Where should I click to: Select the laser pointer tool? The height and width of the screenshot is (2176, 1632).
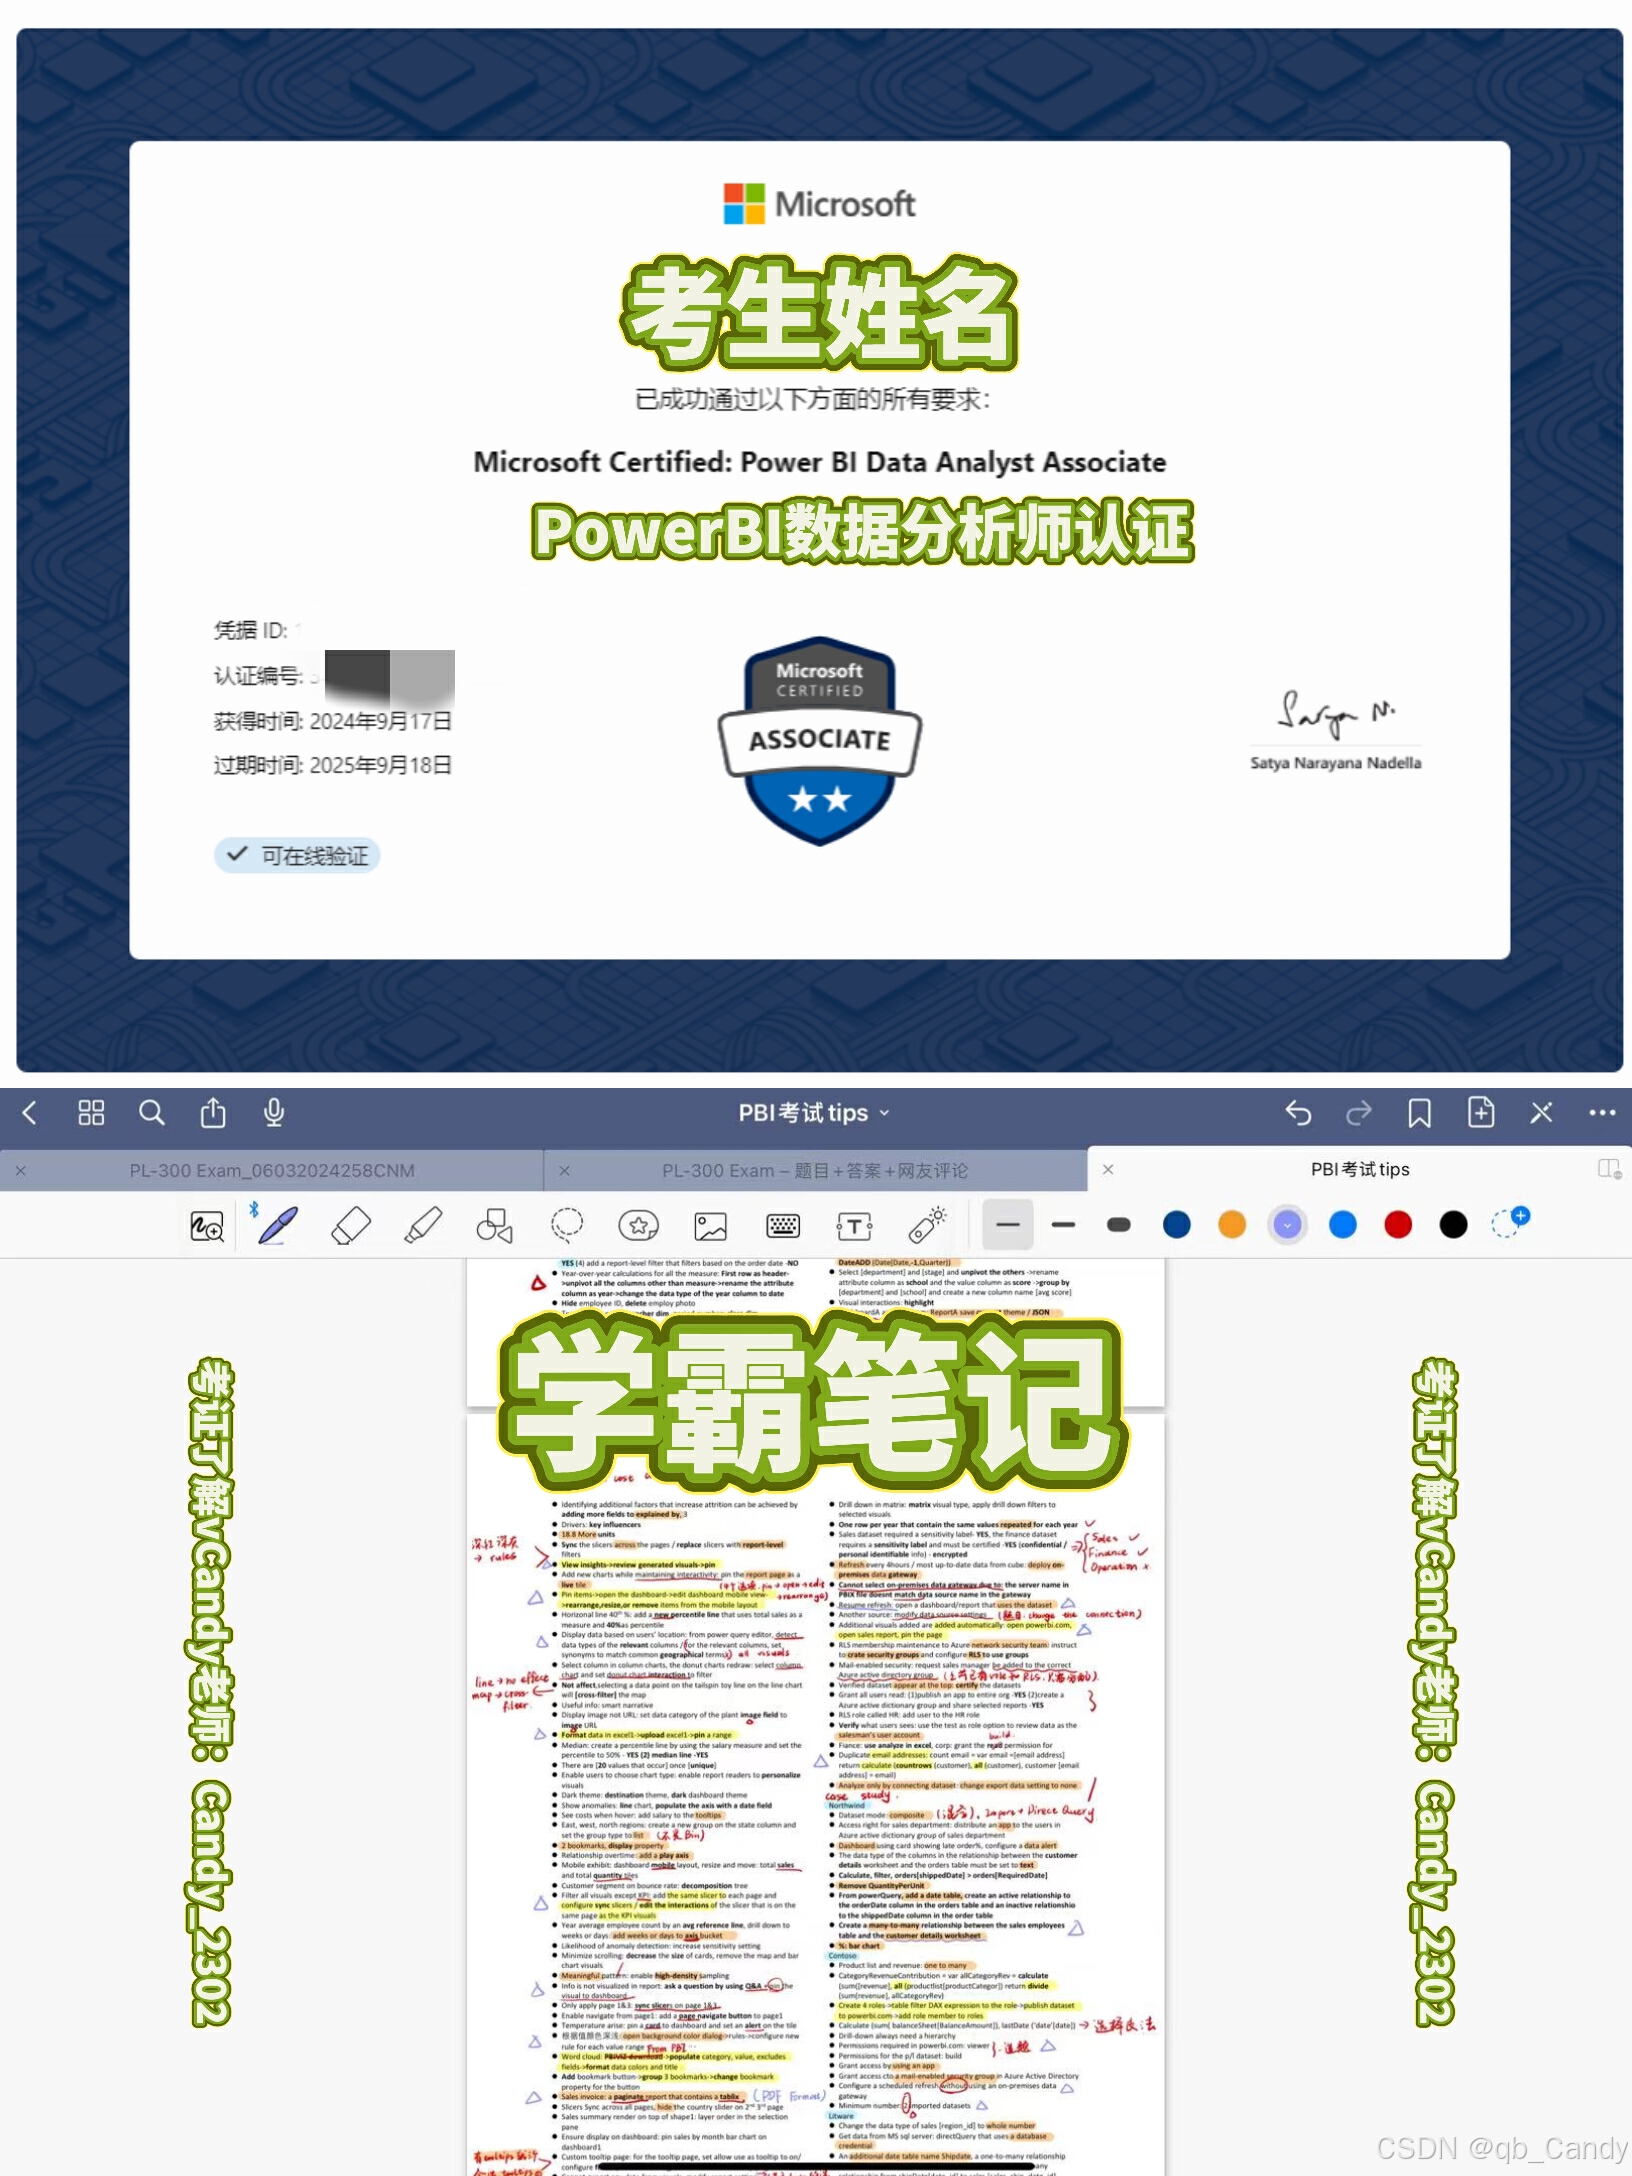[x=928, y=1225]
